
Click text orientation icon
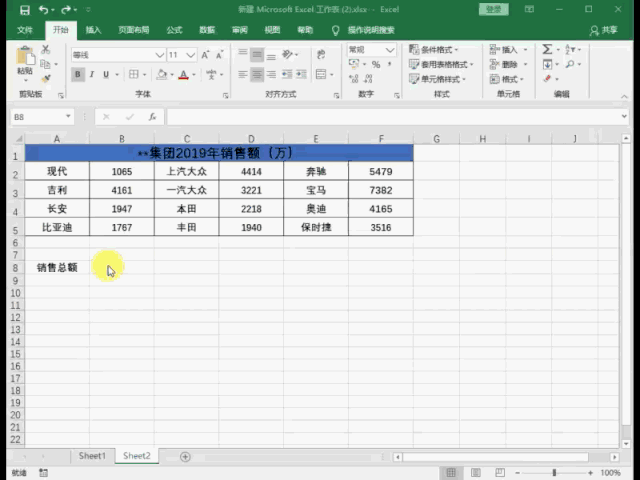click(288, 54)
